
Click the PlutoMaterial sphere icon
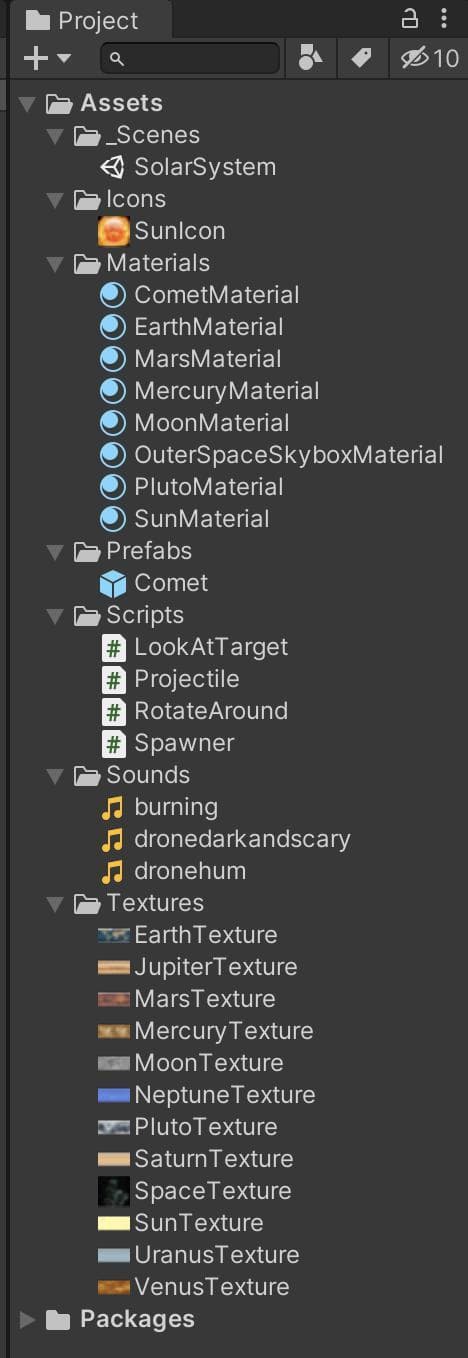tap(113, 487)
